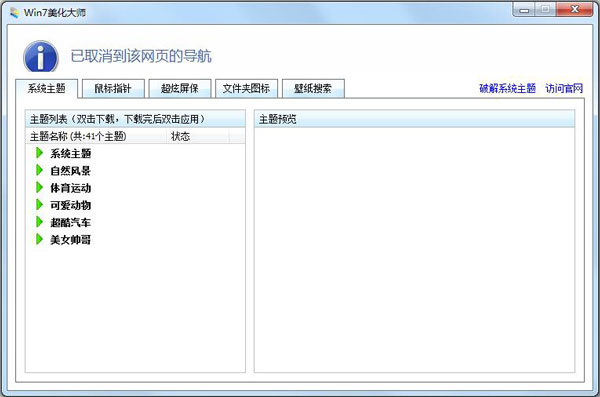The width and height of the screenshot is (600, 397).
Task: Click the 主题列表 panel header text
Action: [117, 119]
